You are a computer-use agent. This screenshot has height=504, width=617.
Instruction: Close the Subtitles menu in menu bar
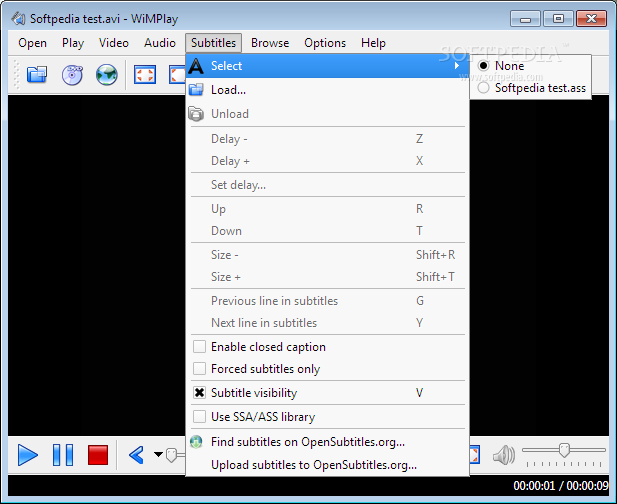[x=213, y=43]
